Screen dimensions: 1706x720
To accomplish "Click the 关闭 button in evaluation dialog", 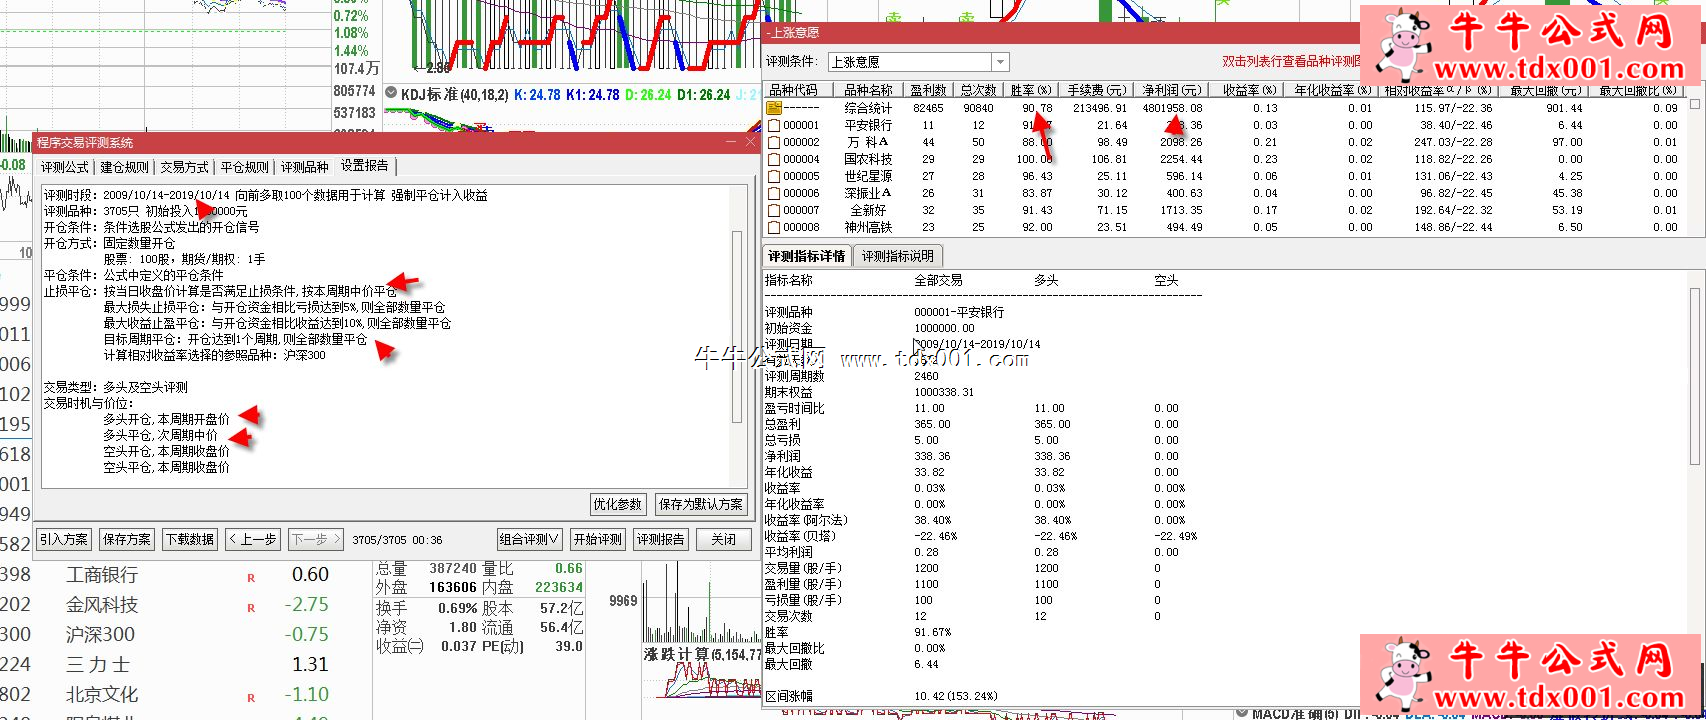I will click(724, 539).
